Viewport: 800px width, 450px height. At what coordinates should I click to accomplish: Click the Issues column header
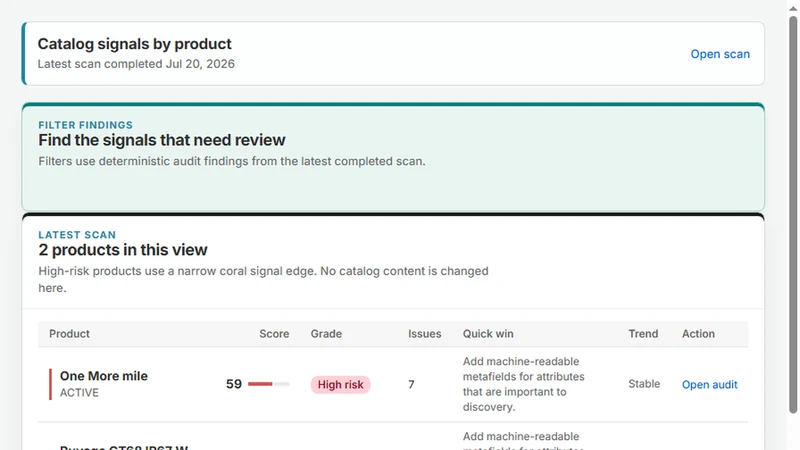click(x=424, y=334)
